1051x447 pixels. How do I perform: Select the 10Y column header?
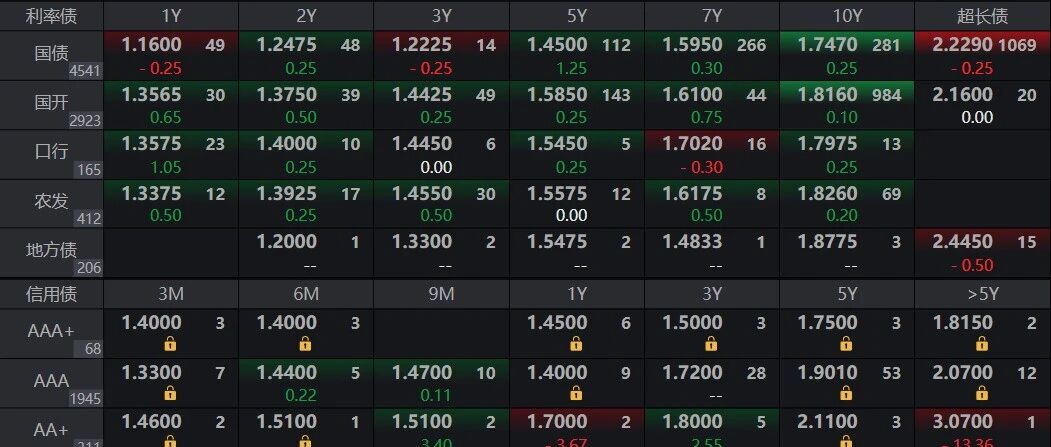click(x=847, y=16)
